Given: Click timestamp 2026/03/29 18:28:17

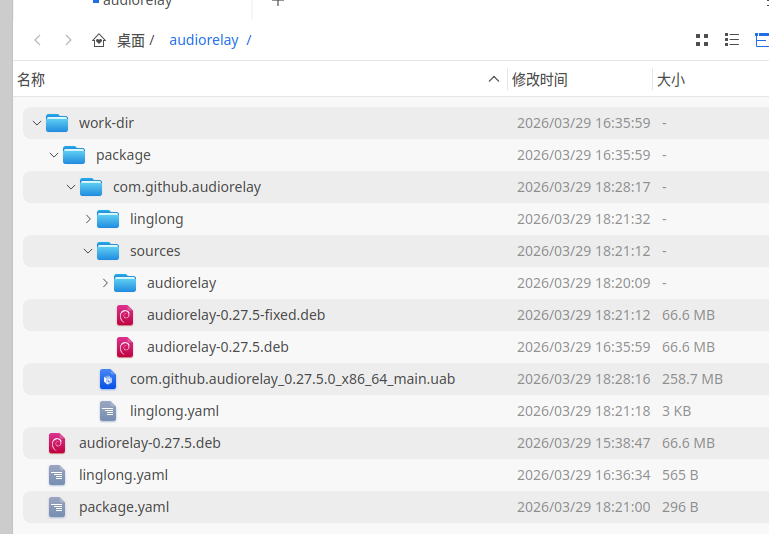Looking at the screenshot, I should (584, 187).
